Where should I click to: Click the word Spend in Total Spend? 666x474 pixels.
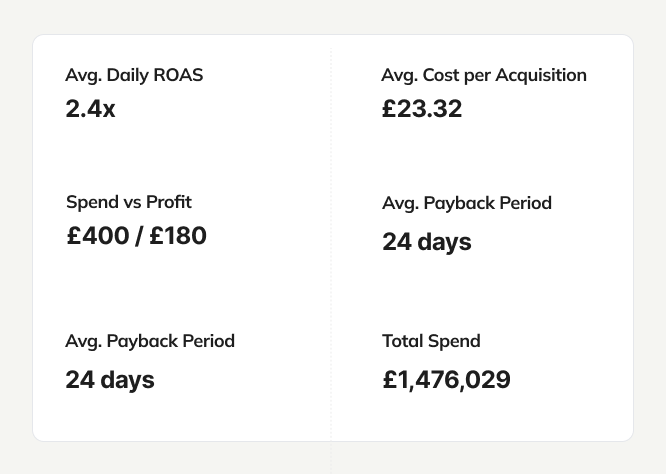point(454,342)
